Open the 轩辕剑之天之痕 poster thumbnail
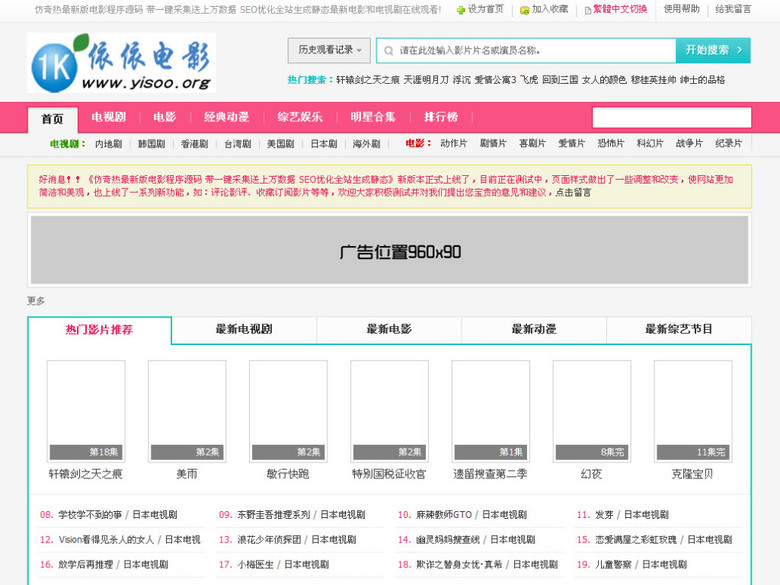The image size is (780, 585). (86, 411)
